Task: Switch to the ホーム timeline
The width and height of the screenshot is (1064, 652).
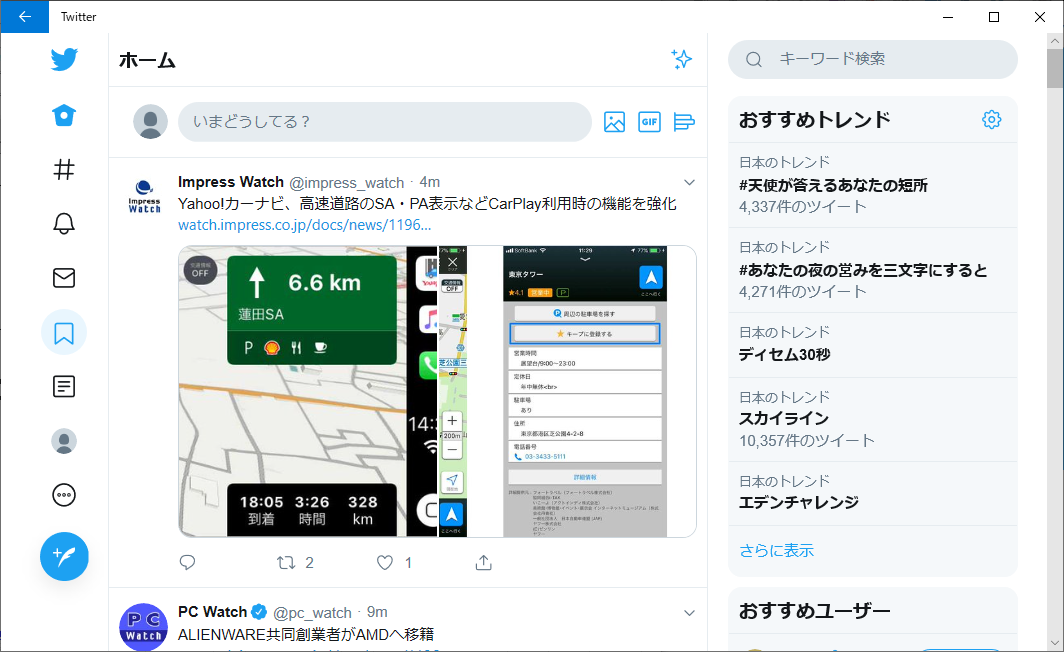Action: (x=63, y=115)
